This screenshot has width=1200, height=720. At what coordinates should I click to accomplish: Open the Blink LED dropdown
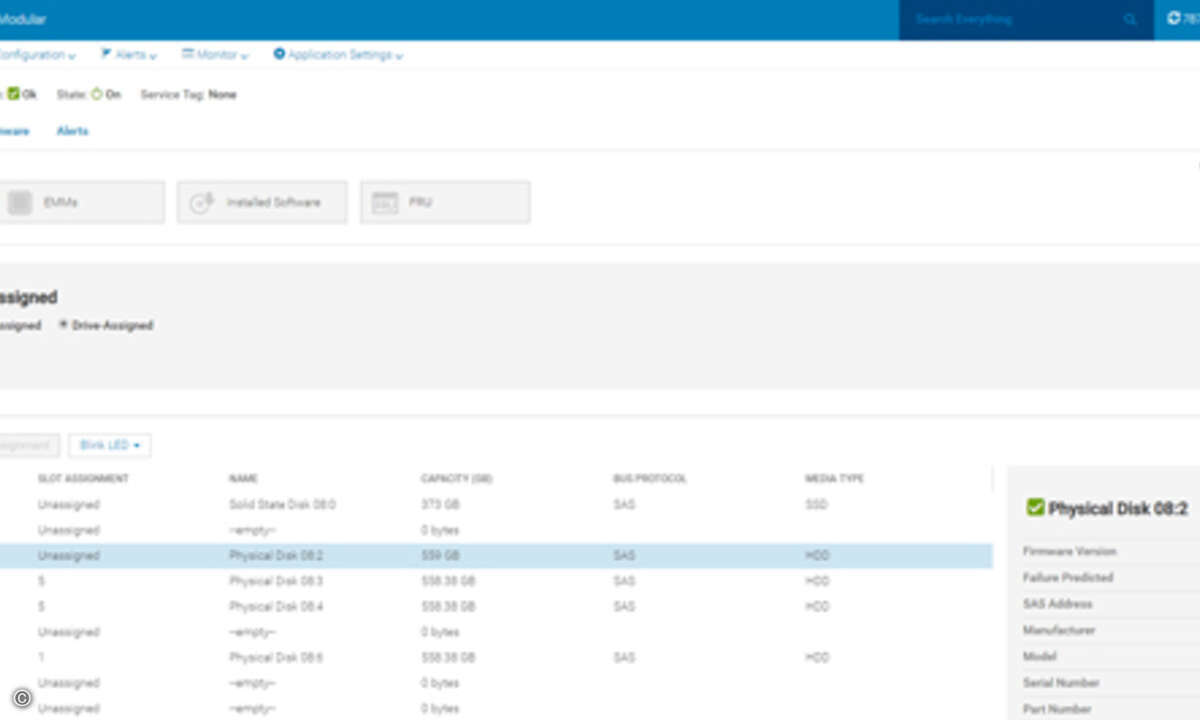pos(110,445)
